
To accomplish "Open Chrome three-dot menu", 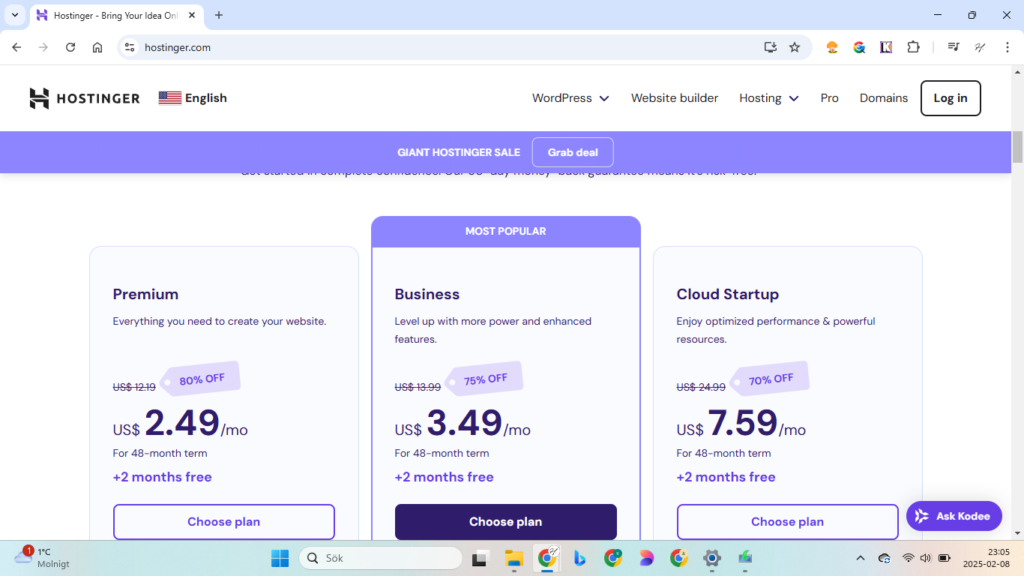I will point(1007,47).
